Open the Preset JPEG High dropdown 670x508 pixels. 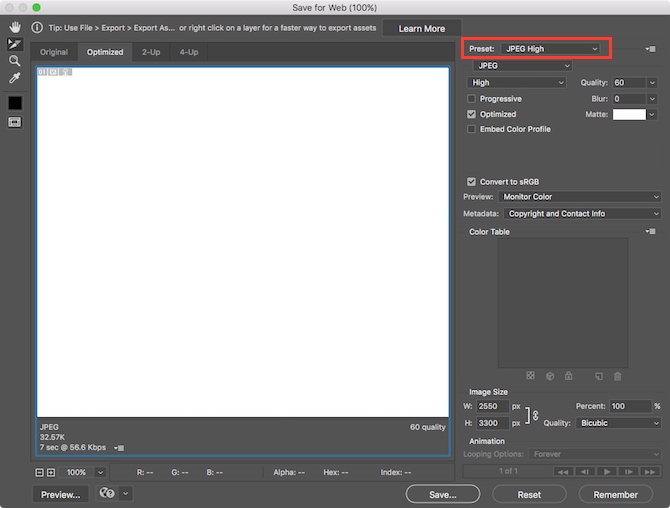[551, 49]
